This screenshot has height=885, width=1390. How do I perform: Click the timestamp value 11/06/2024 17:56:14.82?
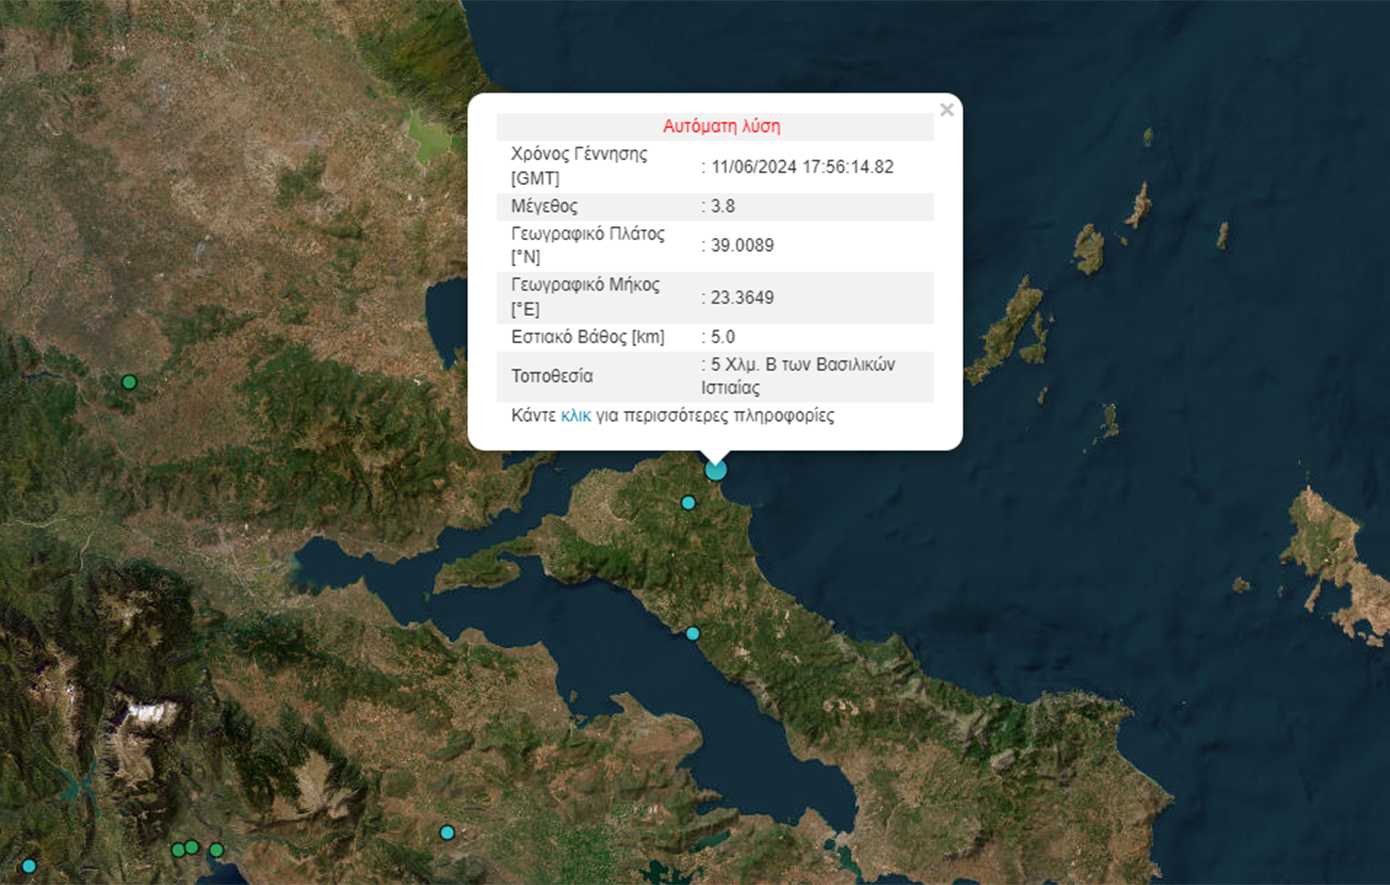point(802,167)
